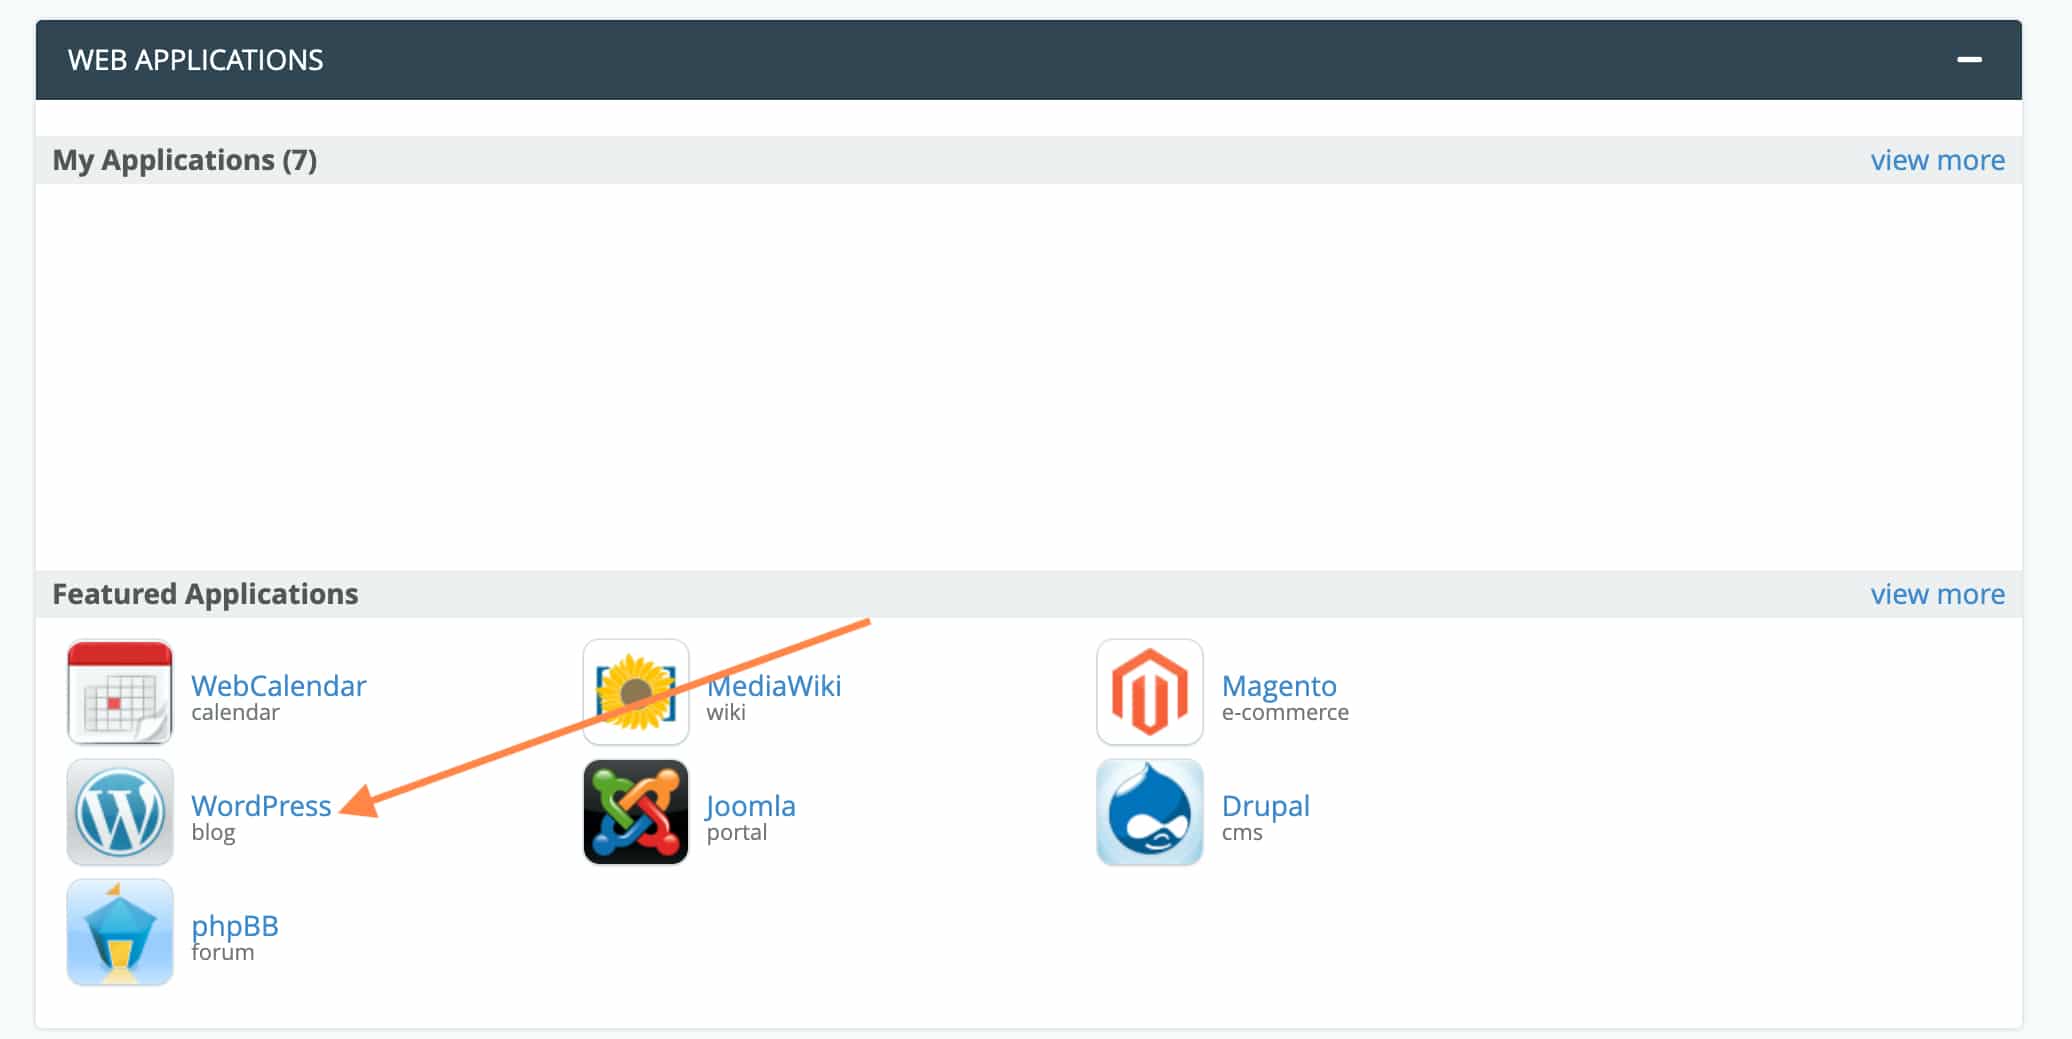
Task: Click the Featured Applications heading
Action: point(205,594)
